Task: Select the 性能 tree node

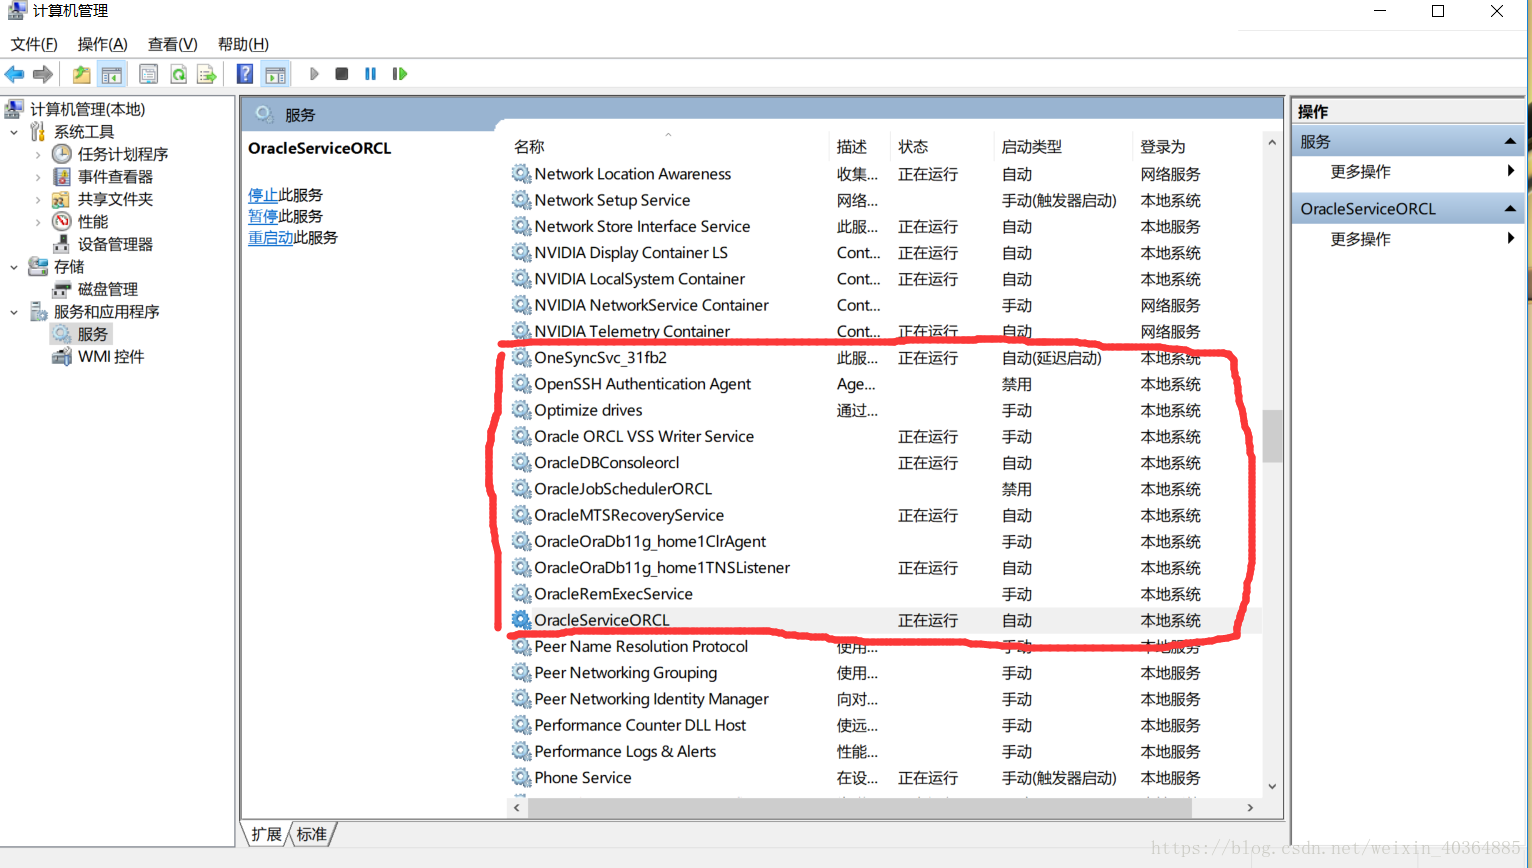Action: pyautogui.click(x=93, y=222)
